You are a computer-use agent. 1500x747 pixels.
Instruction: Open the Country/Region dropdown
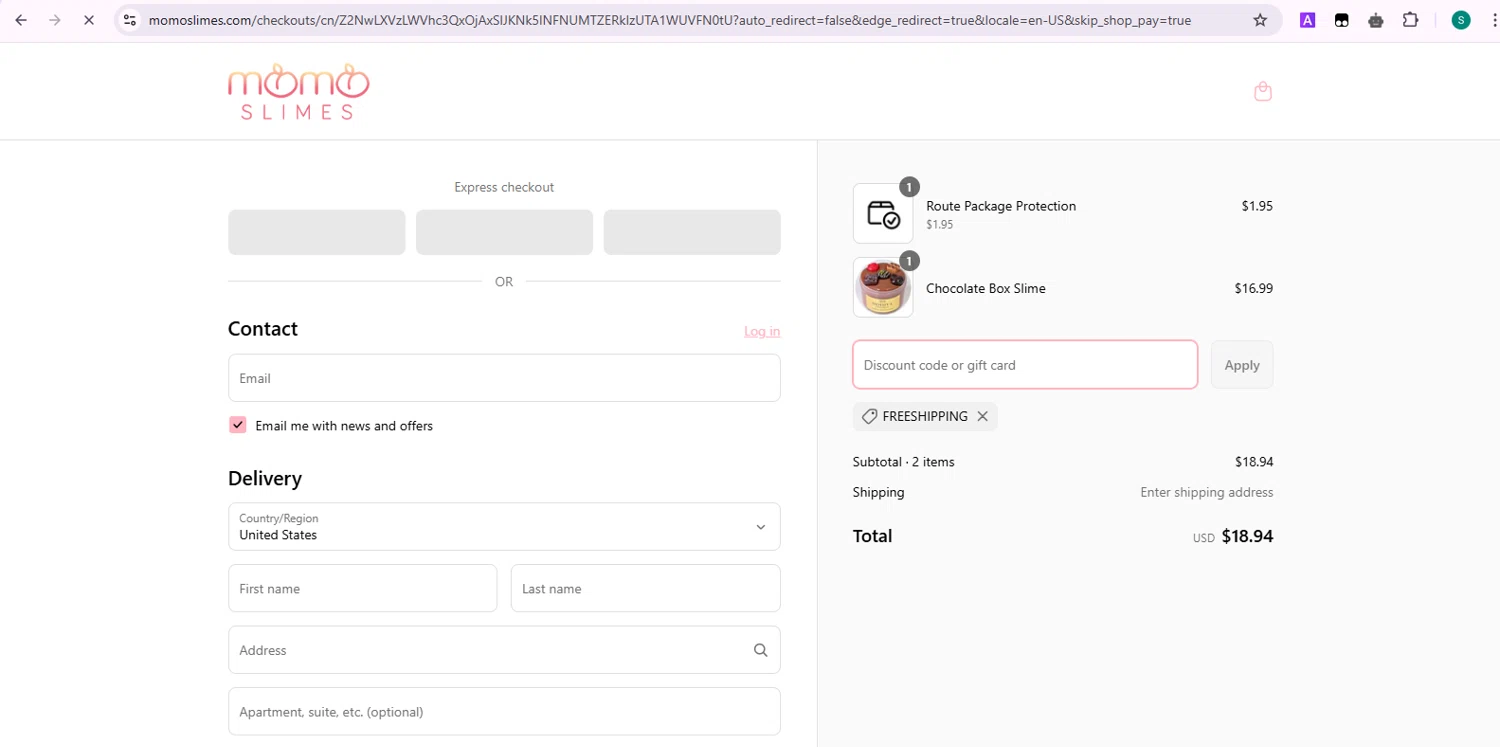pos(504,527)
